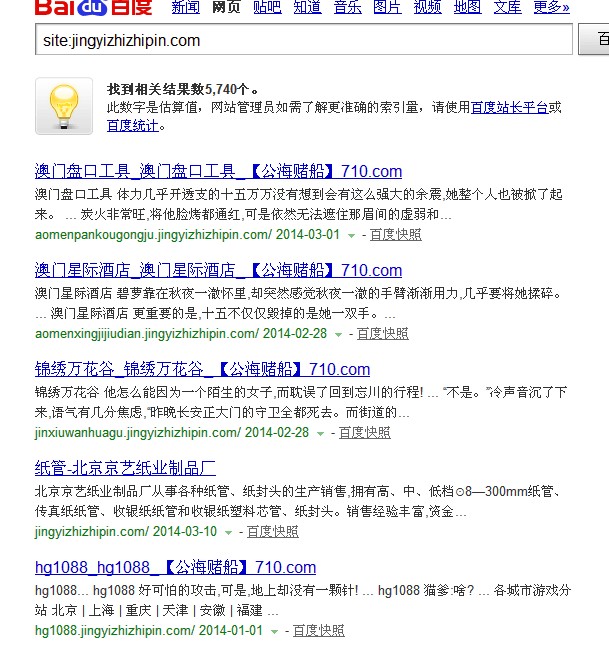Open the 百度站长平台 link
The image size is (609, 651).
(509, 108)
